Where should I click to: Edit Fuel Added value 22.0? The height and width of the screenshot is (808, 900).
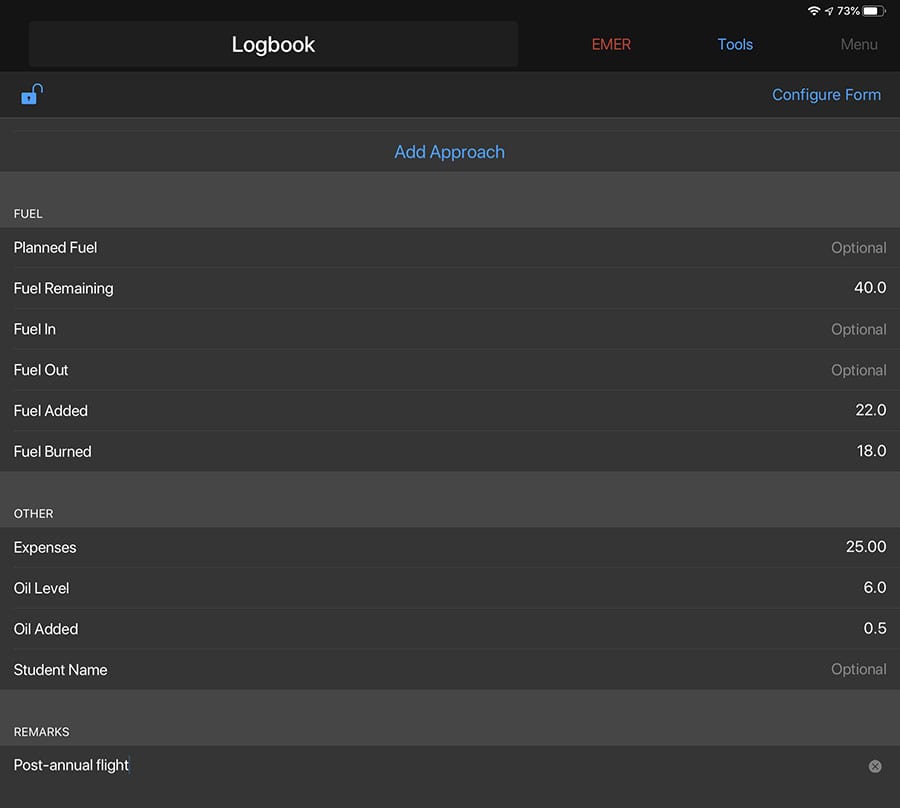871,410
